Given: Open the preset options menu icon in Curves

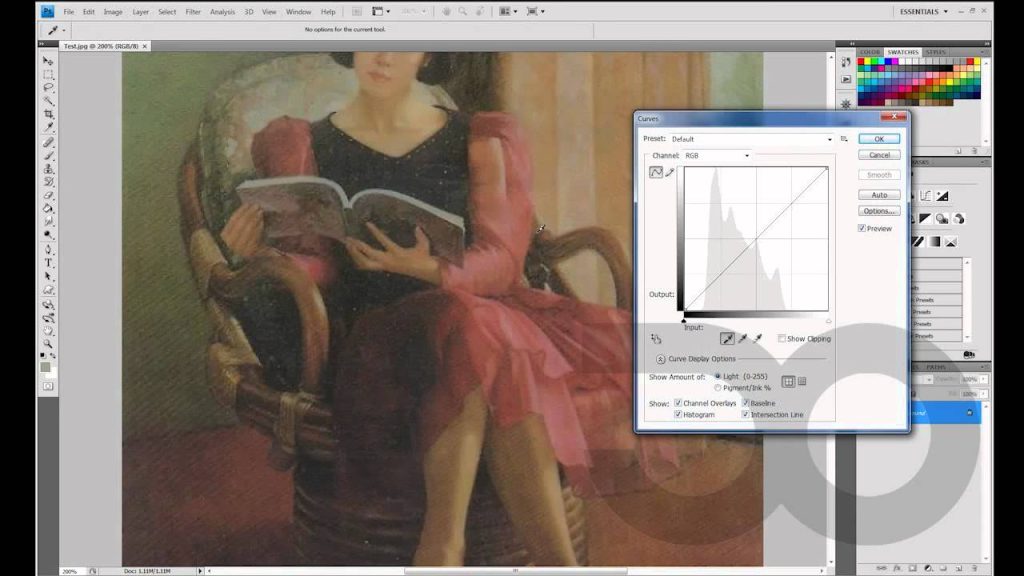Looking at the screenshot, I should pyautogui.click(x=844, y=138).
